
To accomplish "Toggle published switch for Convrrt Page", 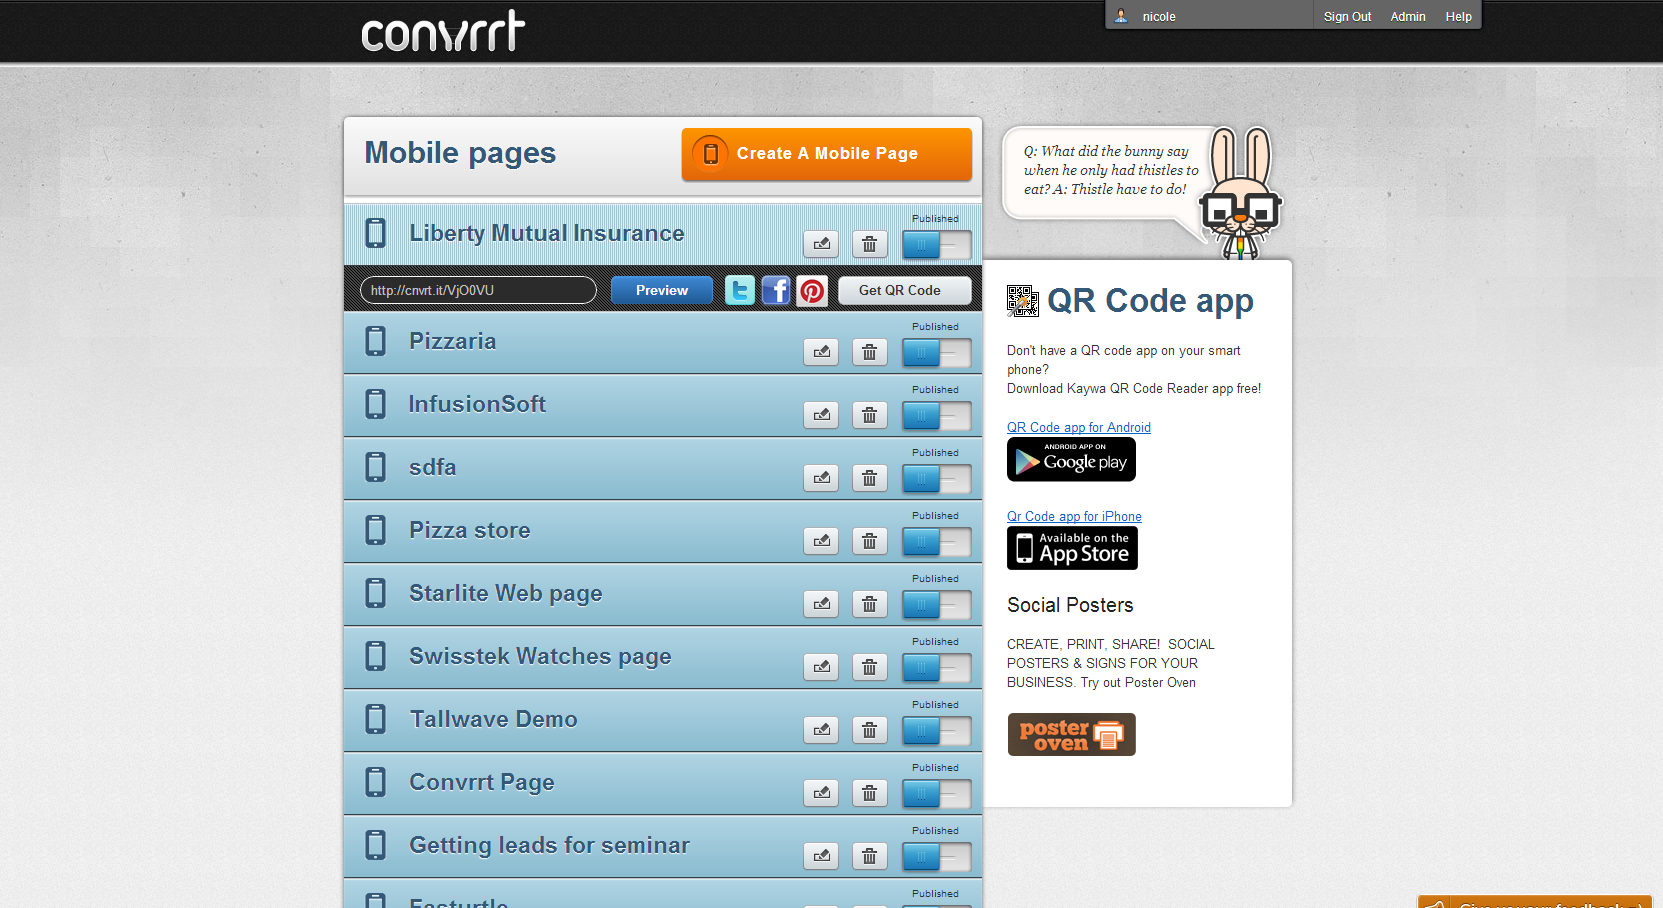I will click(x=936, y=793).
